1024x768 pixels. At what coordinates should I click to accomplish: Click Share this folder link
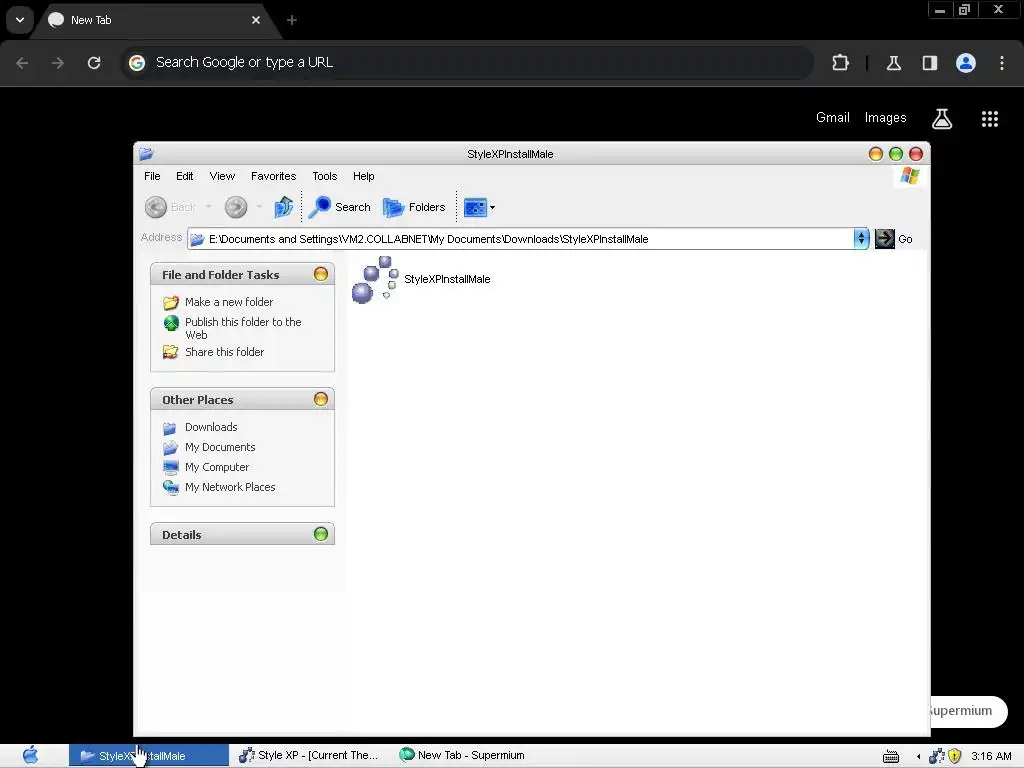pyautogui.click(x=225, y=352)
